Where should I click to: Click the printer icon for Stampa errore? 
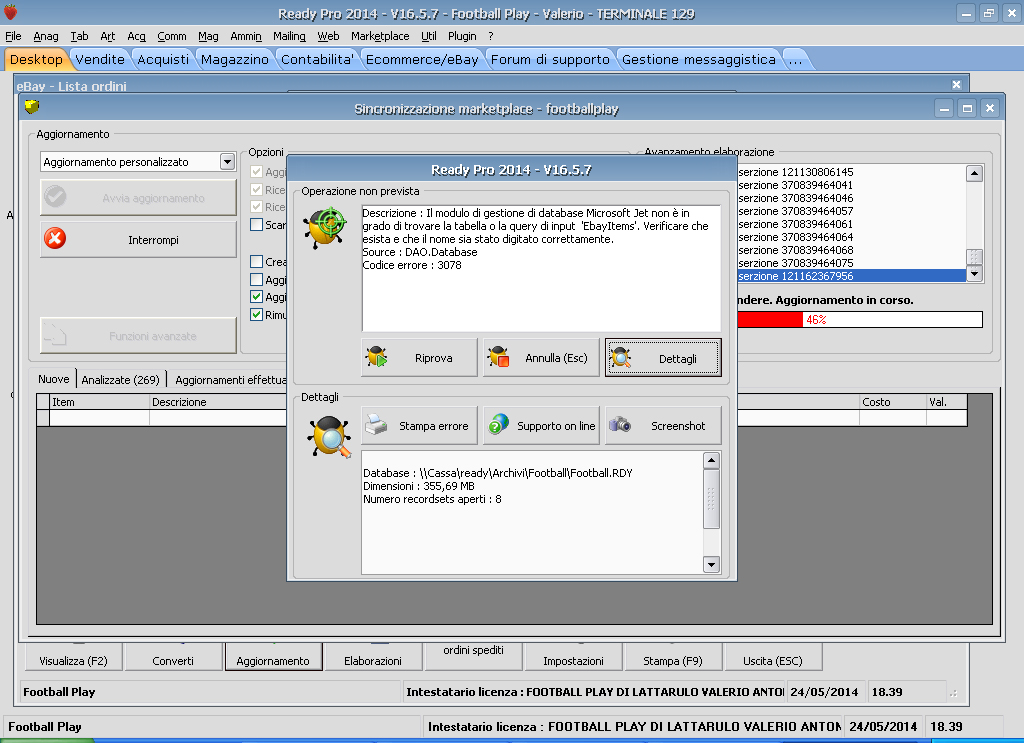click(376, 425)
